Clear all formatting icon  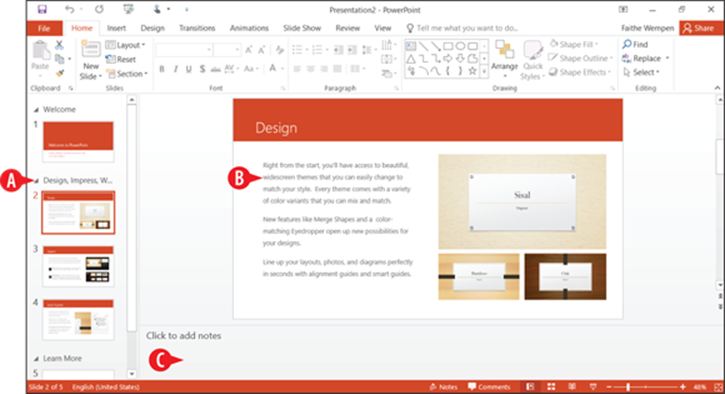279,49
